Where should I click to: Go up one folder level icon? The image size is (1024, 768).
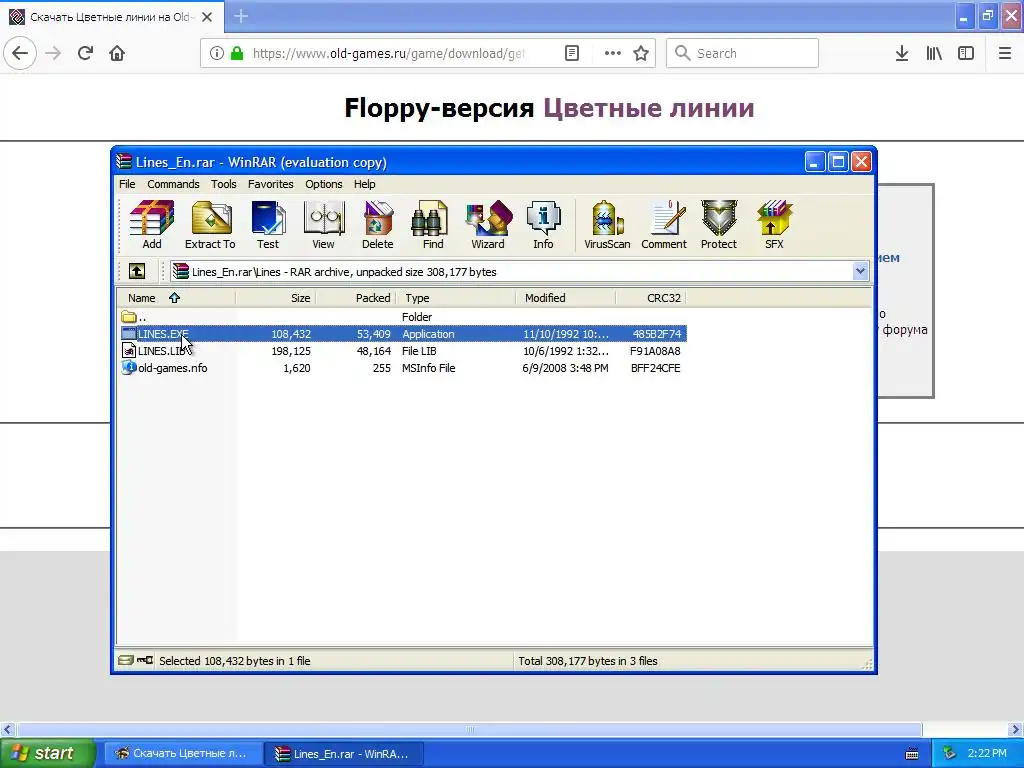(136, 271)
